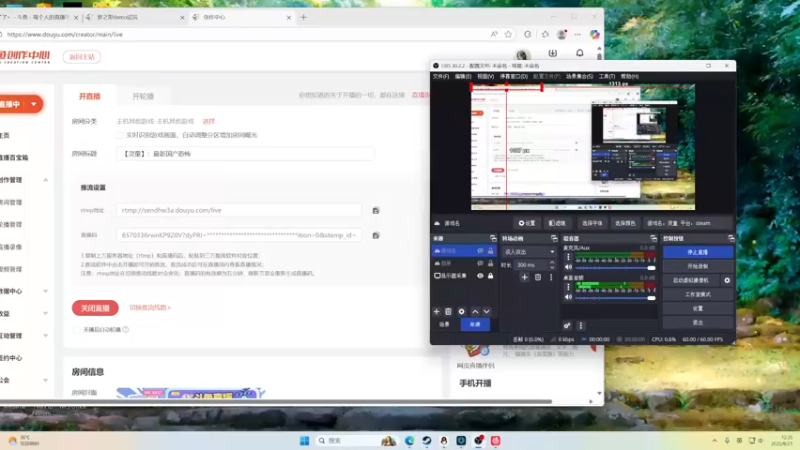This screenshot has height=450, width=800.
Task: Pop out the 来源 dock panel
Action: 493,238
